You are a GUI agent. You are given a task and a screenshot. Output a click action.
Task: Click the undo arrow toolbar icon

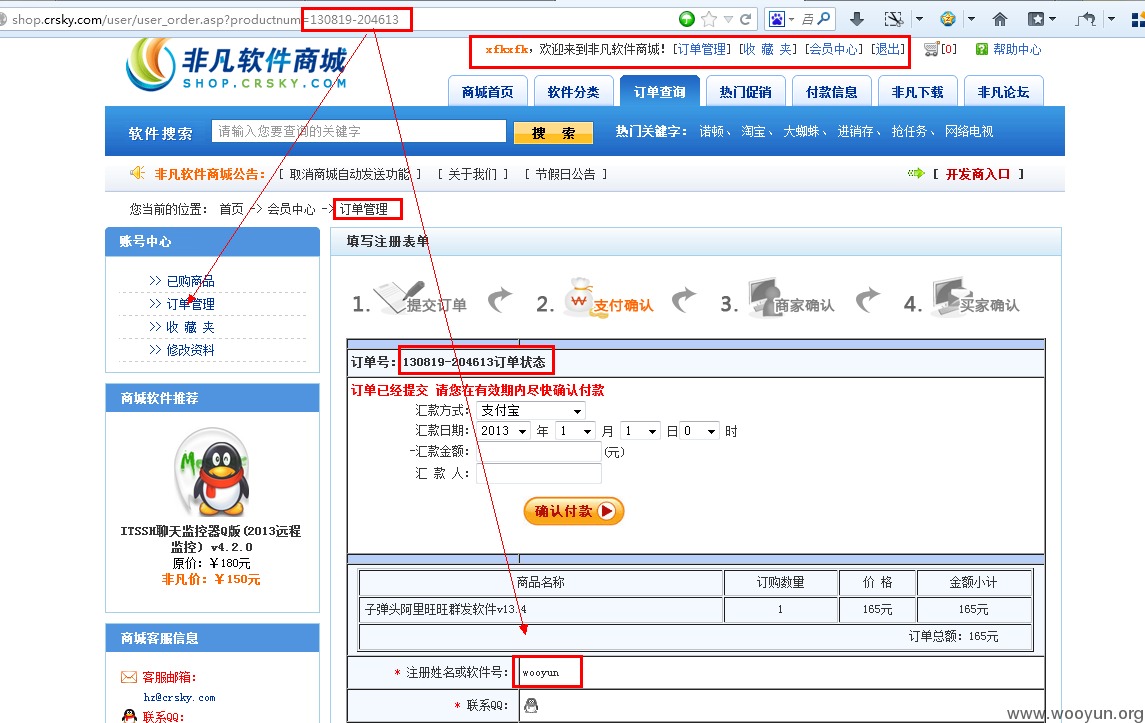coord(1086,19)
